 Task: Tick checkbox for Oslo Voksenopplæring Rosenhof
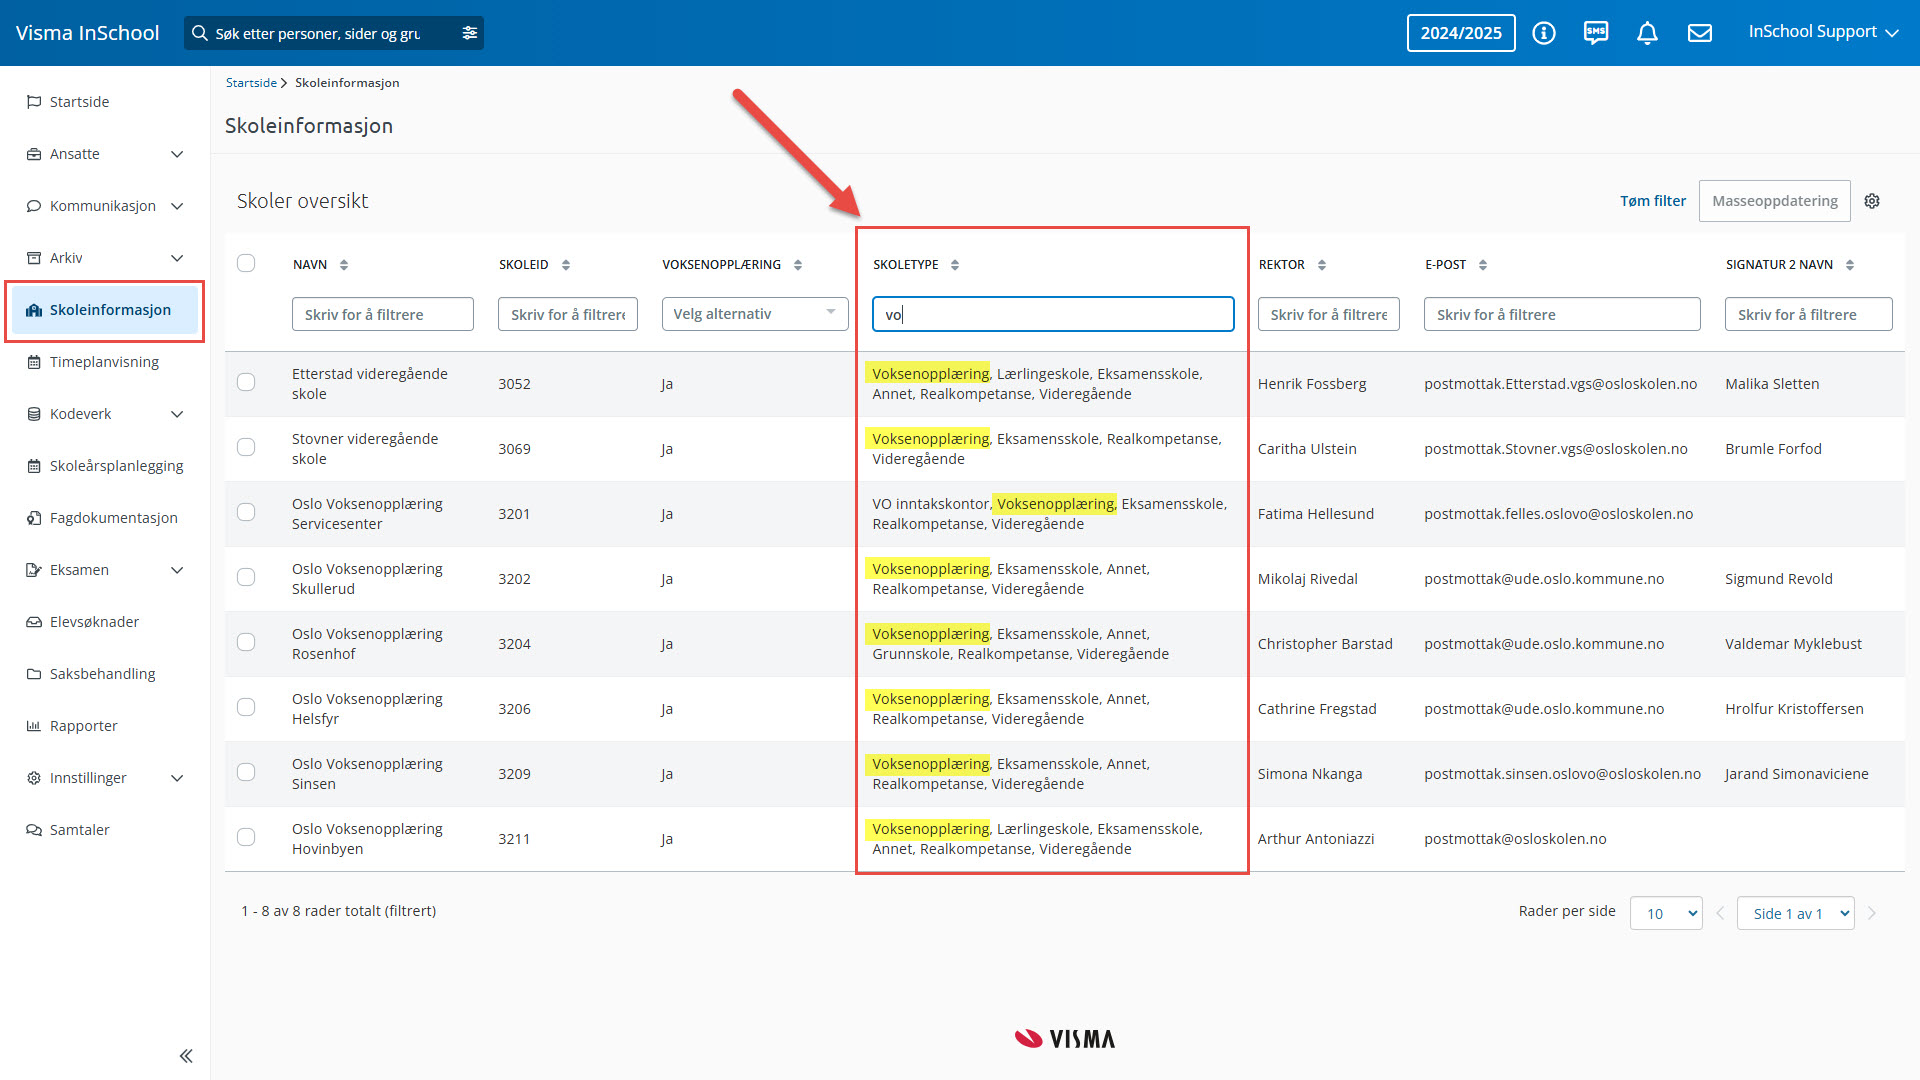(x=246, y=642)
